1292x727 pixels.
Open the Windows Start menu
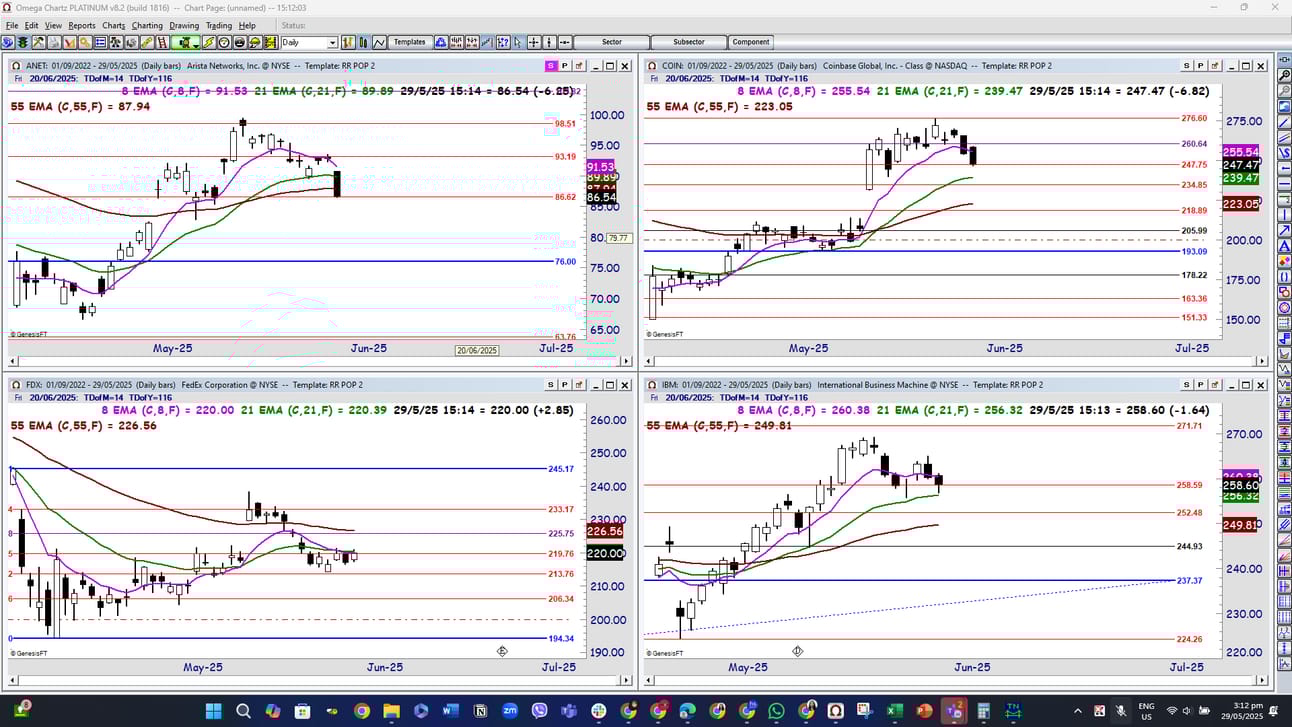point(213,711)
